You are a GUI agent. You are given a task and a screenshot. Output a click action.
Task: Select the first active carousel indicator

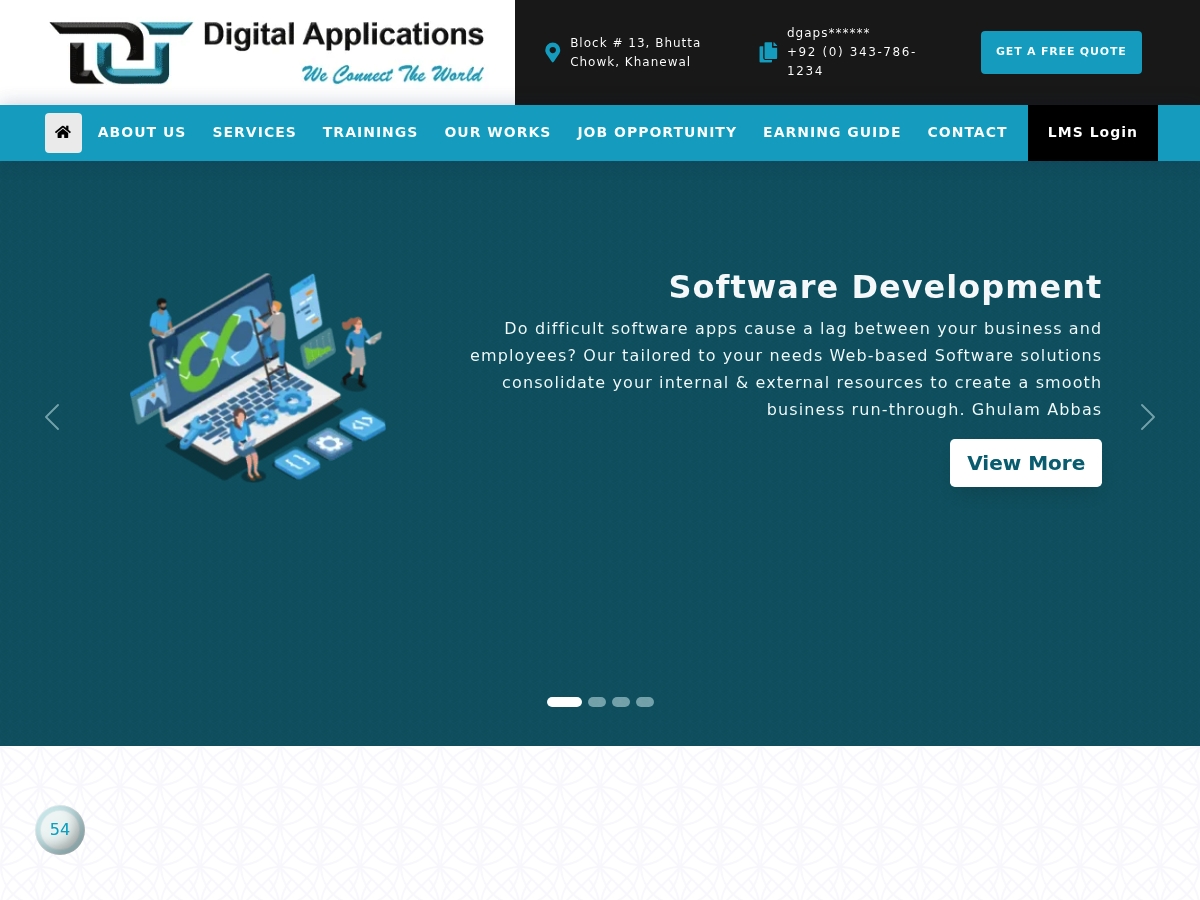click(564, 702)
